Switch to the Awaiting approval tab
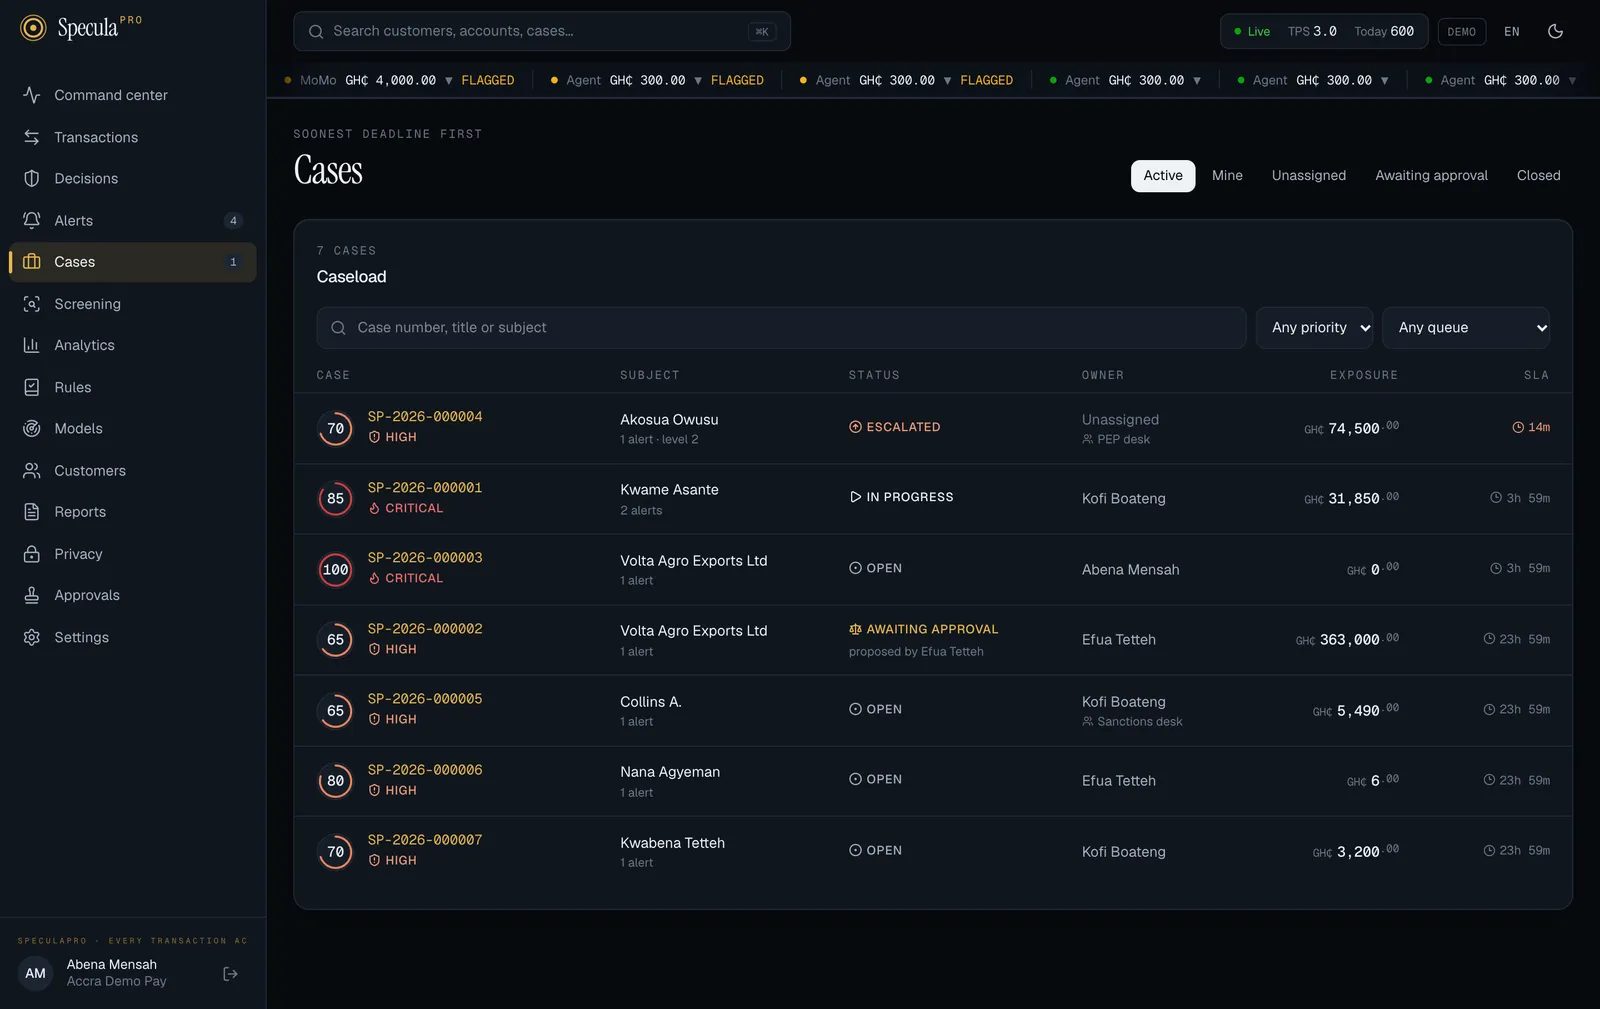Screen dimensions: 1600x1009 click(1431, 176)
